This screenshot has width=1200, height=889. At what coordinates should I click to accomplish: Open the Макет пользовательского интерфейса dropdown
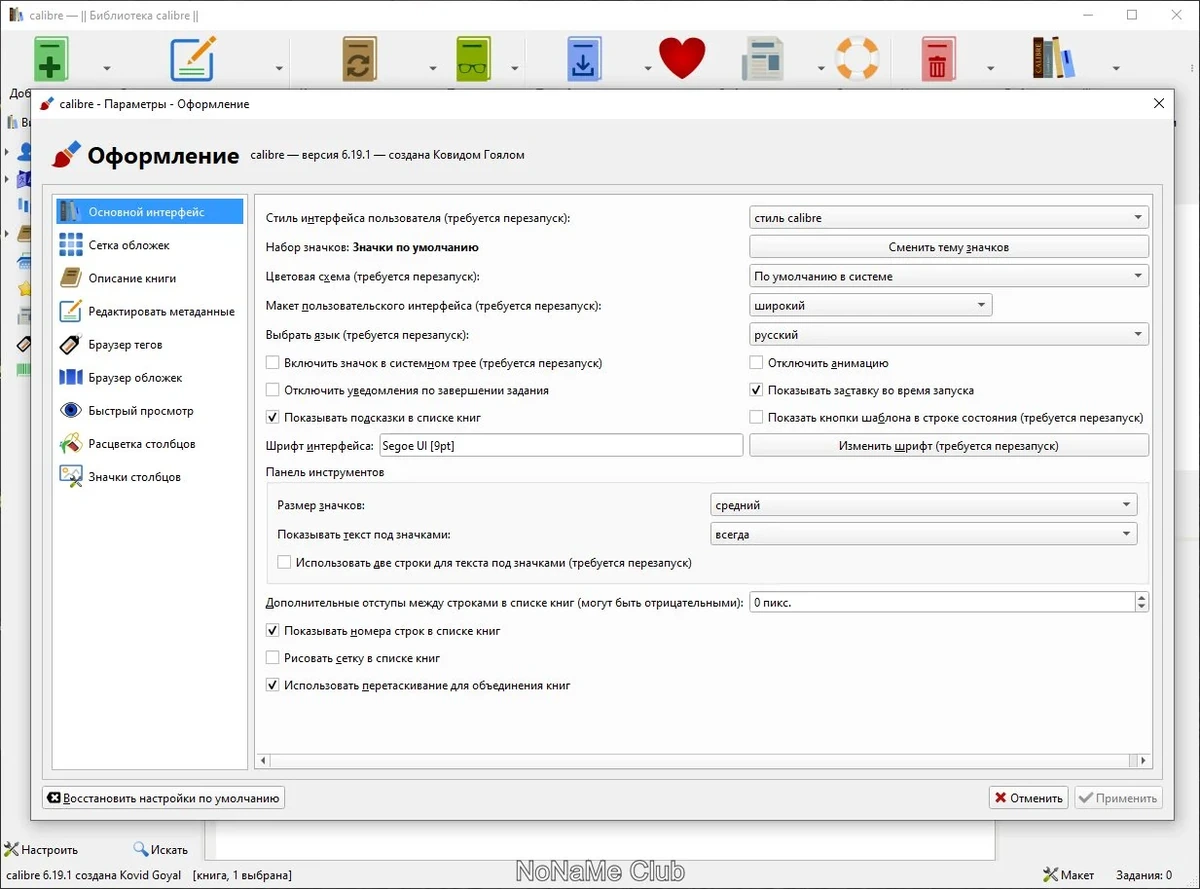coord(871,305)
